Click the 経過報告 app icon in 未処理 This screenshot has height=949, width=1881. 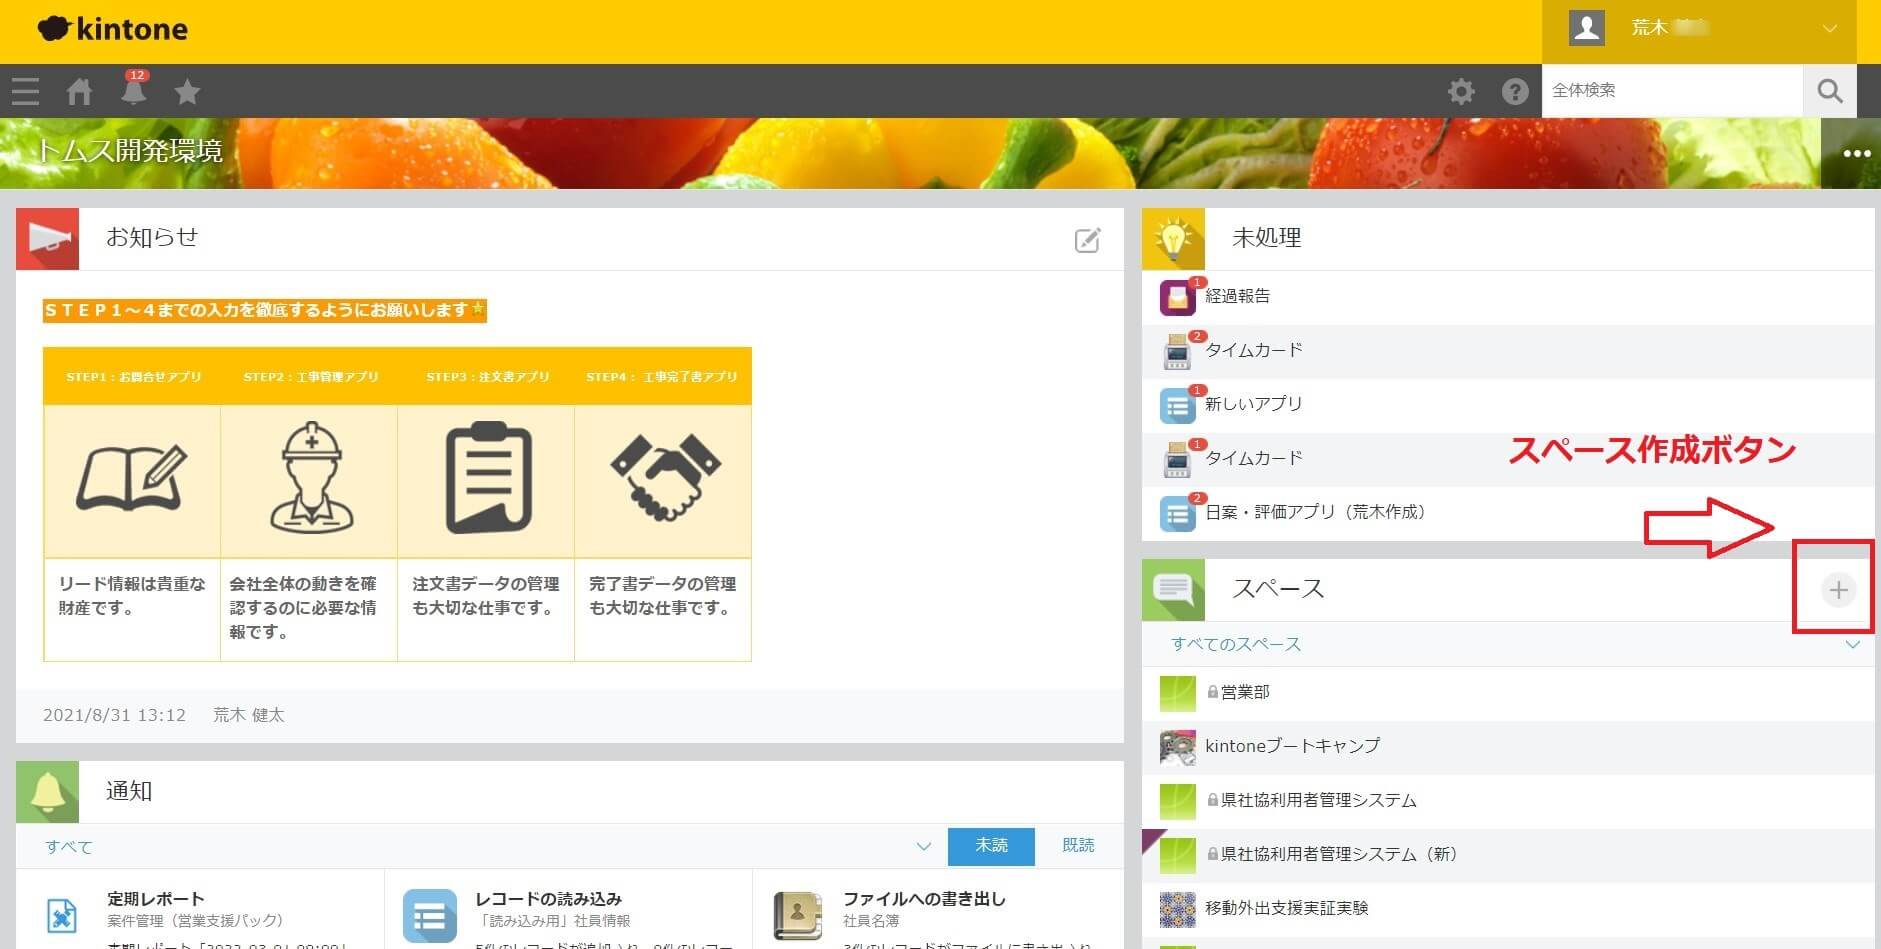1176,297
